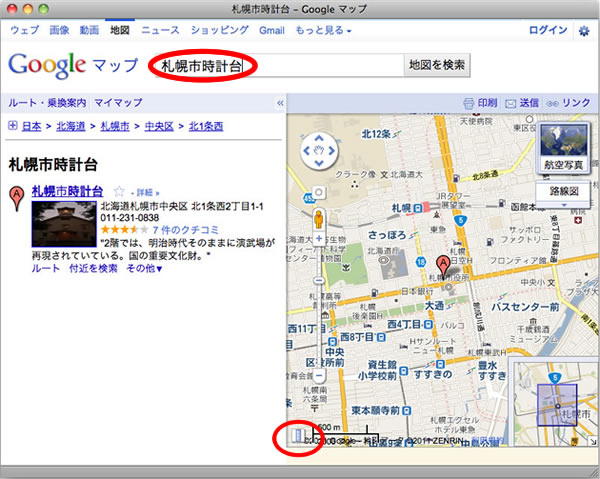
Task: Select the 地図 tab
Action: [x=120, y=30]
